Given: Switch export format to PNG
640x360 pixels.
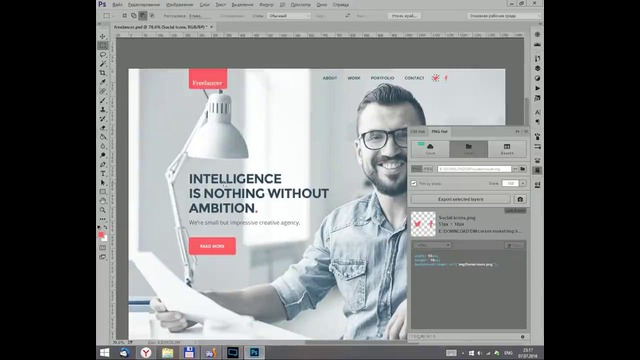Looking at the screenshot, I should point(416,169).
